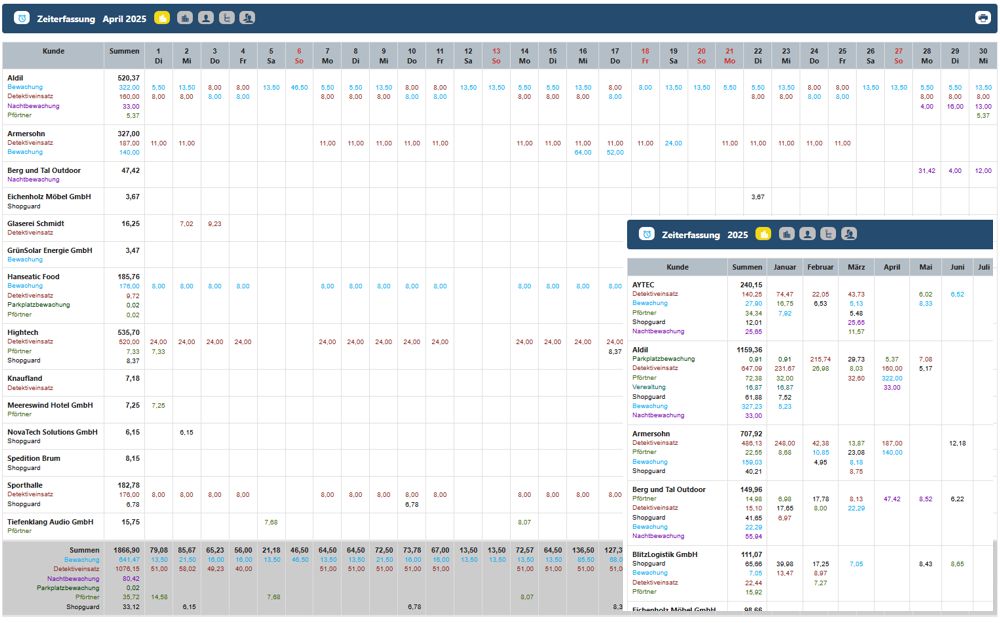Click the 31,42 Nachtbewachung cell for Berg und Tal
This screenshot has width=1000, height=623.
click(x=927, y=170)
